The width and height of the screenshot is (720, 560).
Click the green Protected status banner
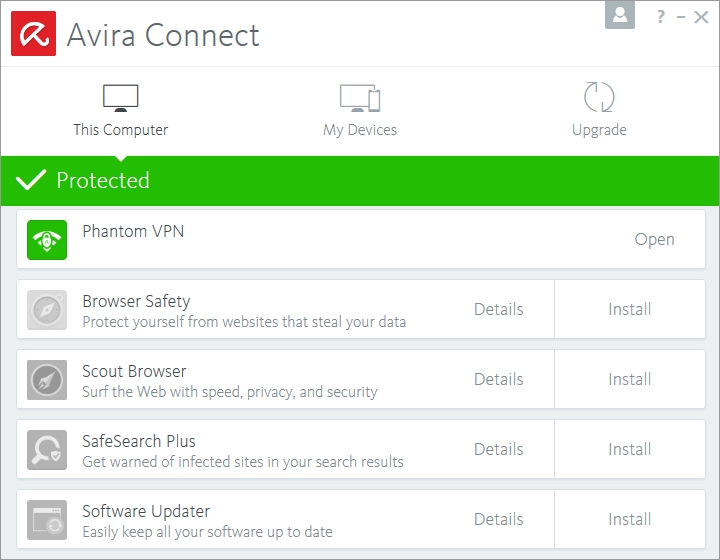360,181
